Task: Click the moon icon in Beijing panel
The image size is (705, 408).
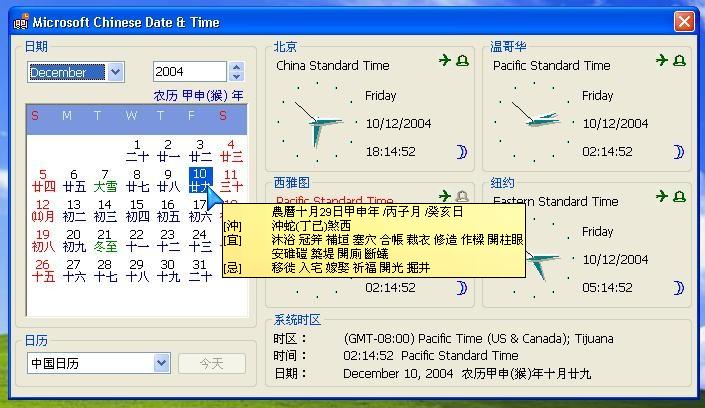Action: coord(462,152)
